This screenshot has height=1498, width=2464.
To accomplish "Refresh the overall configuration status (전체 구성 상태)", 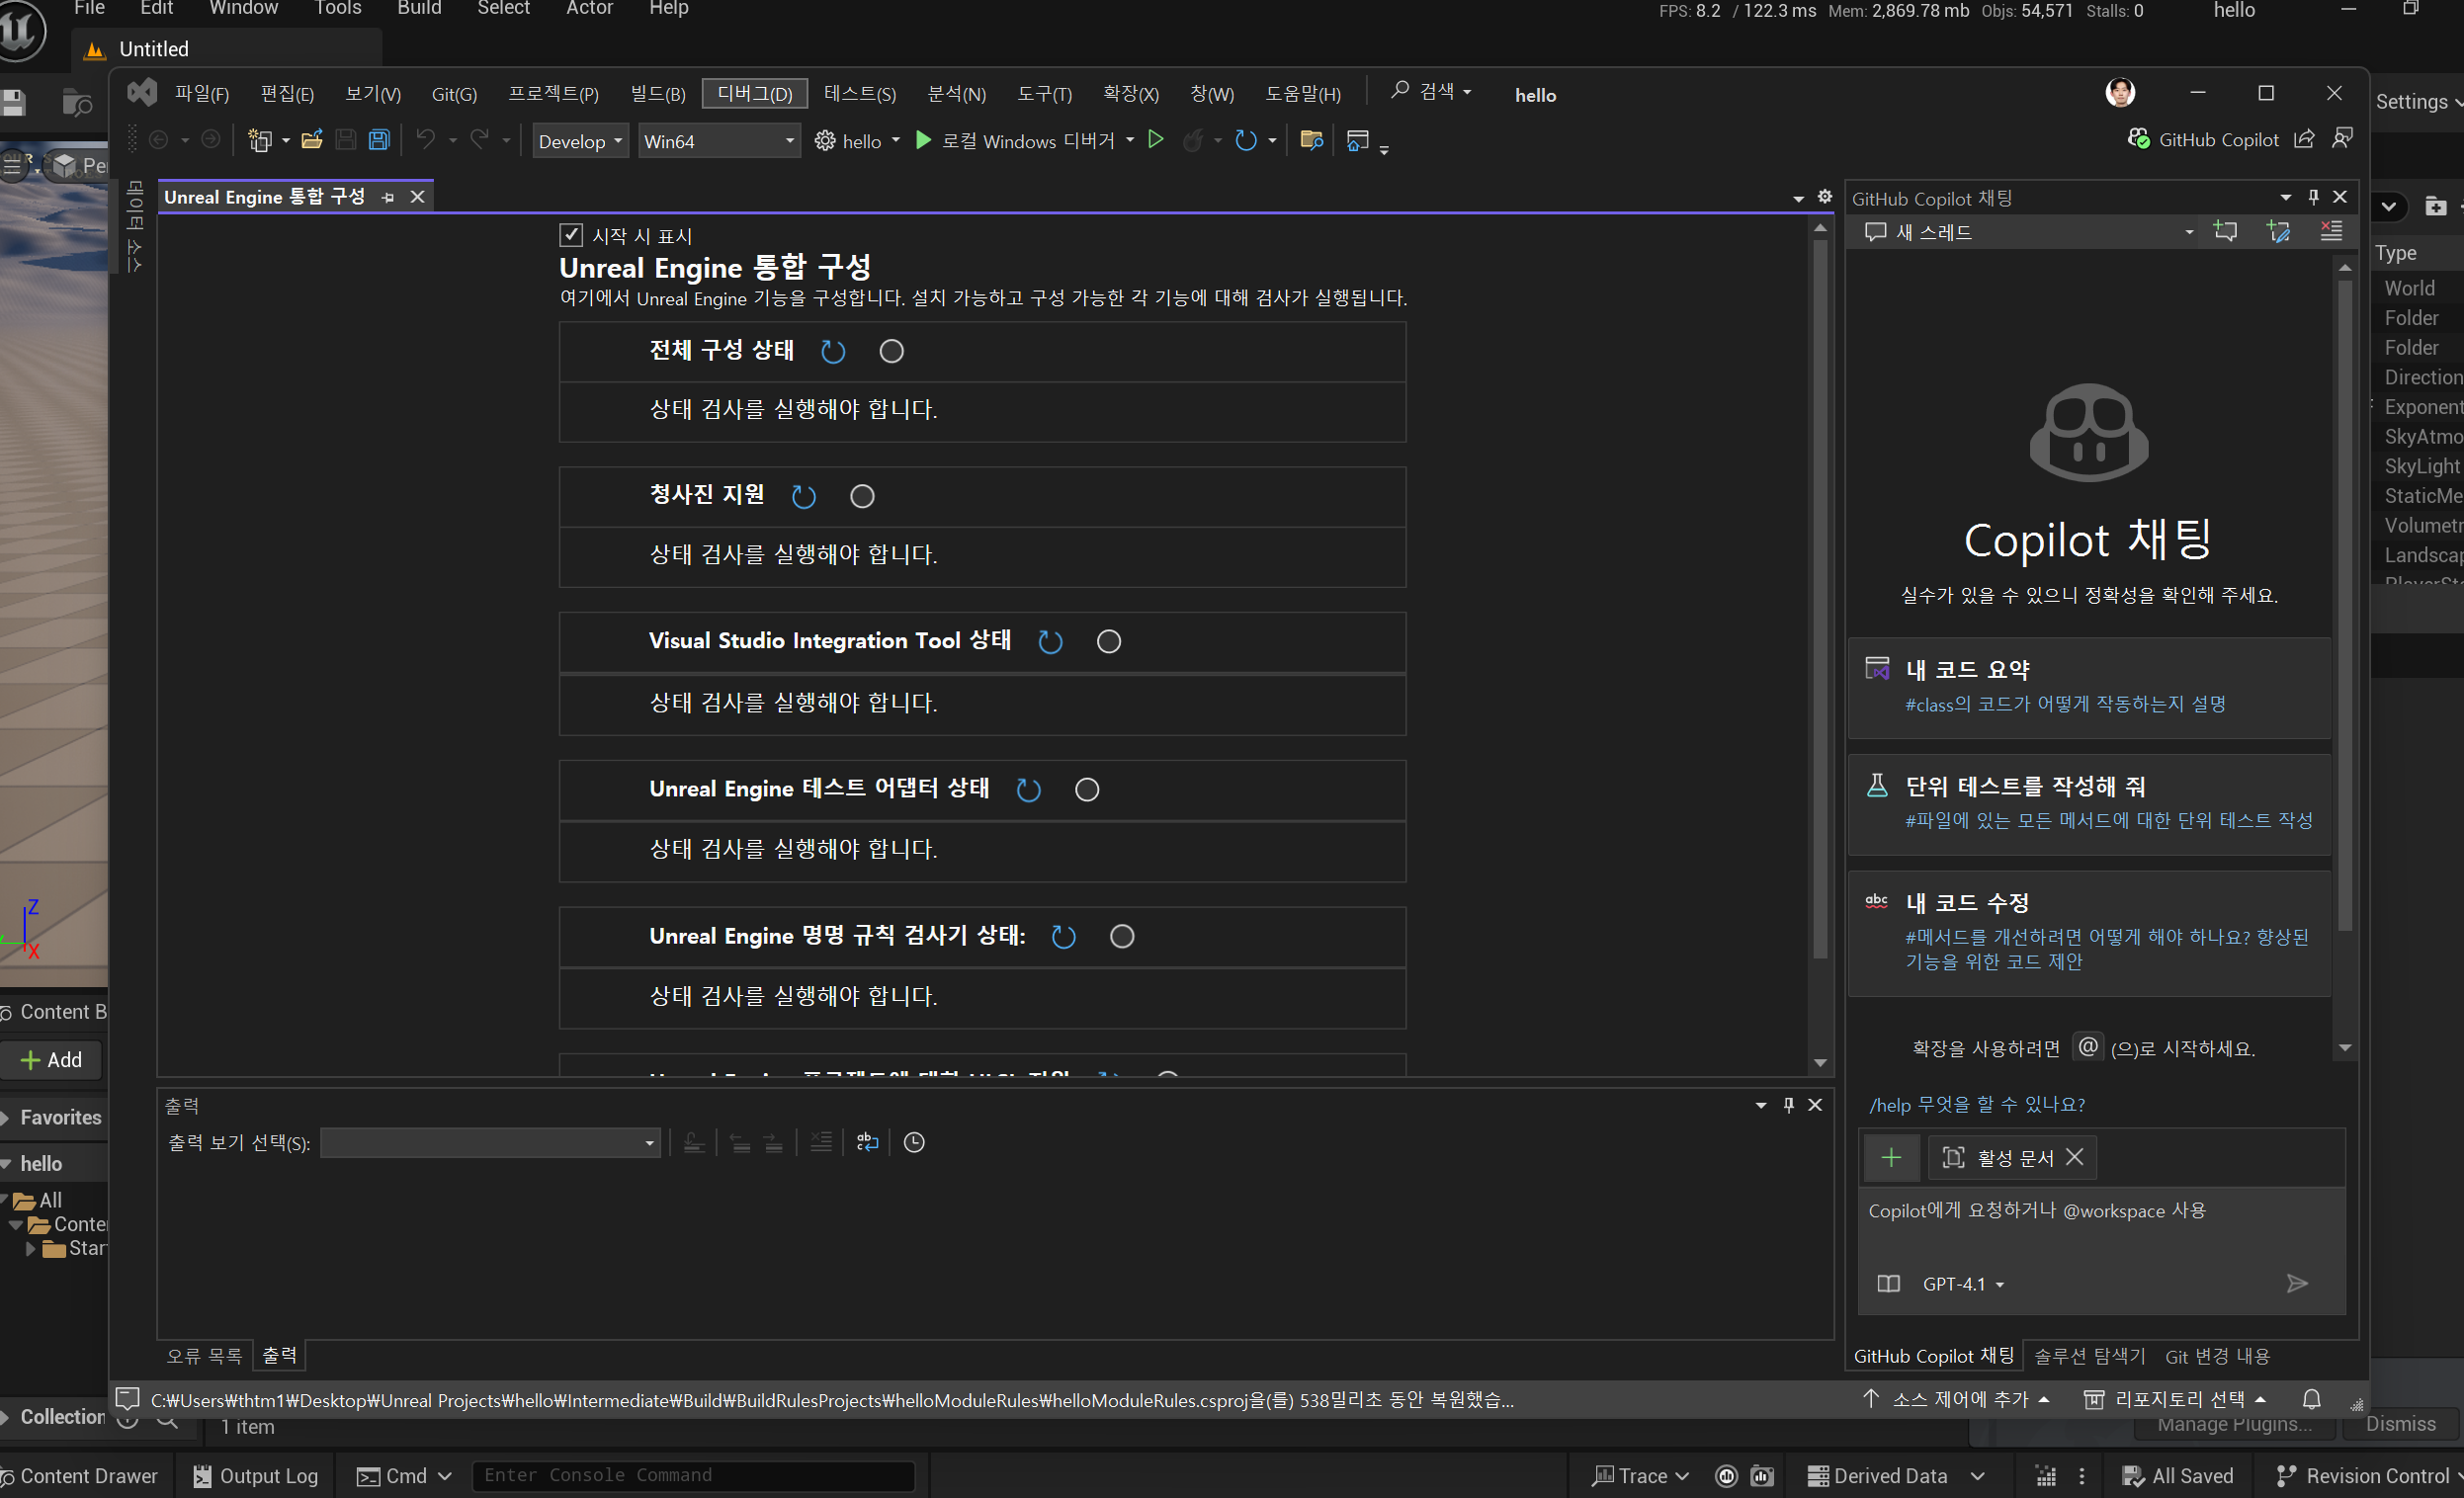I will pyautogui.click(x=832, y=352).
